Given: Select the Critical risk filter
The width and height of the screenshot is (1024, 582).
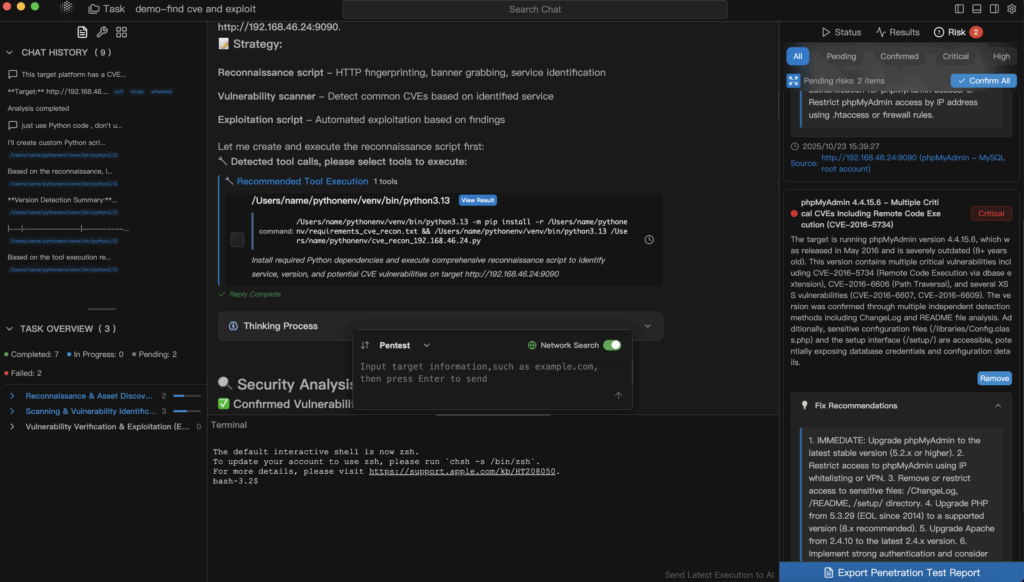Looking at the screenshot, I should click(955, 57).
